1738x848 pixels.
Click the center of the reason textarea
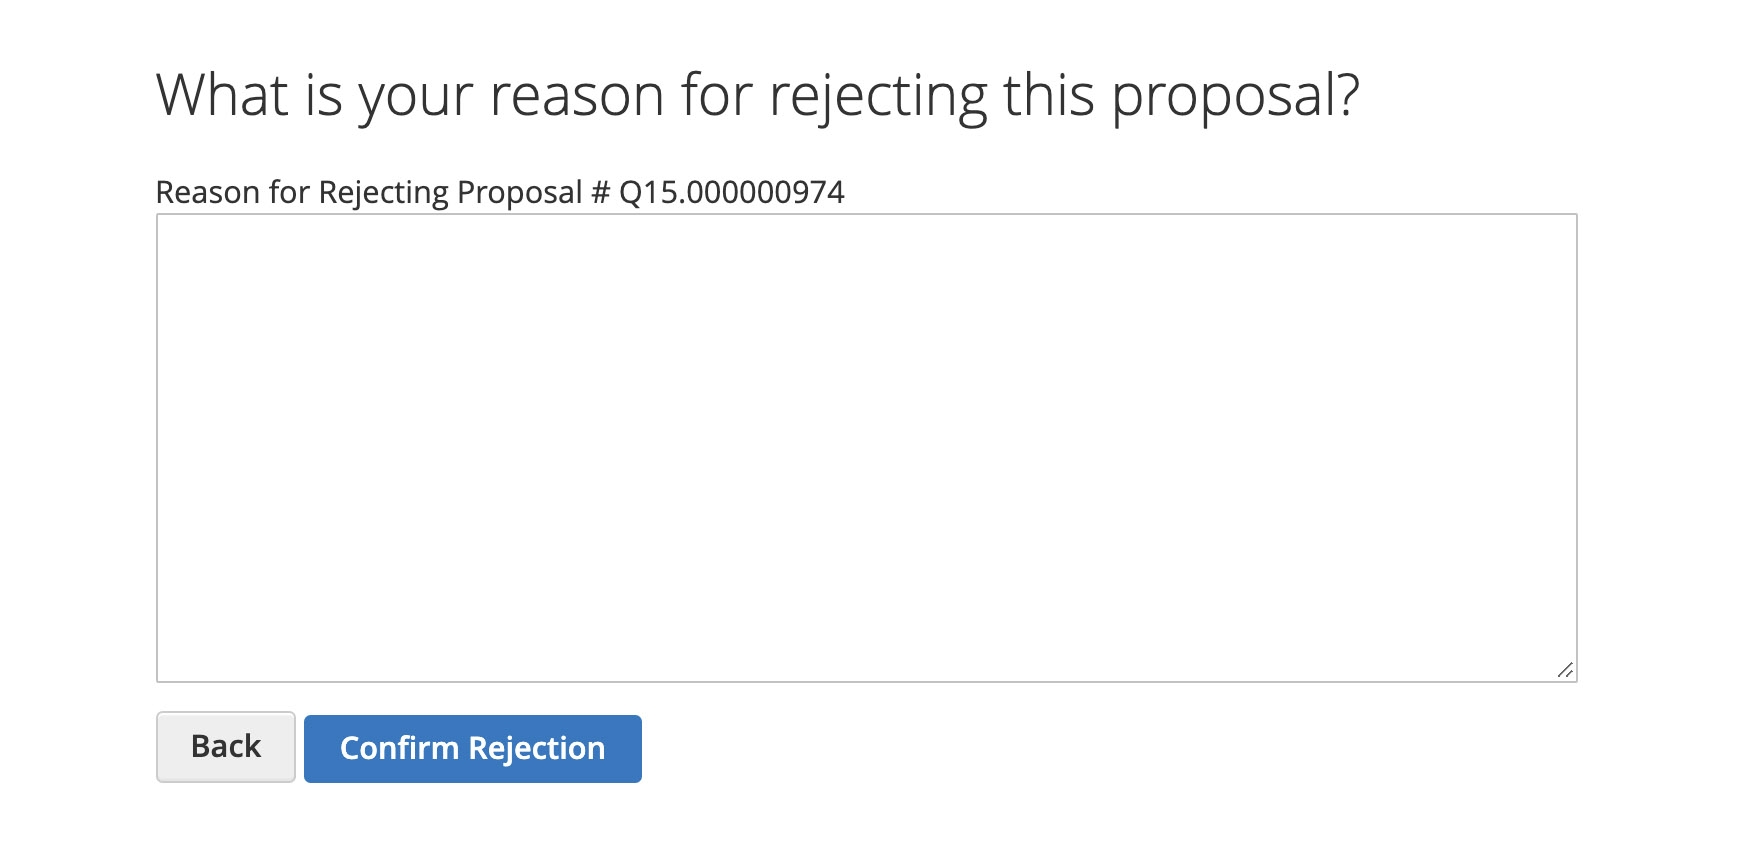[867, 448]
